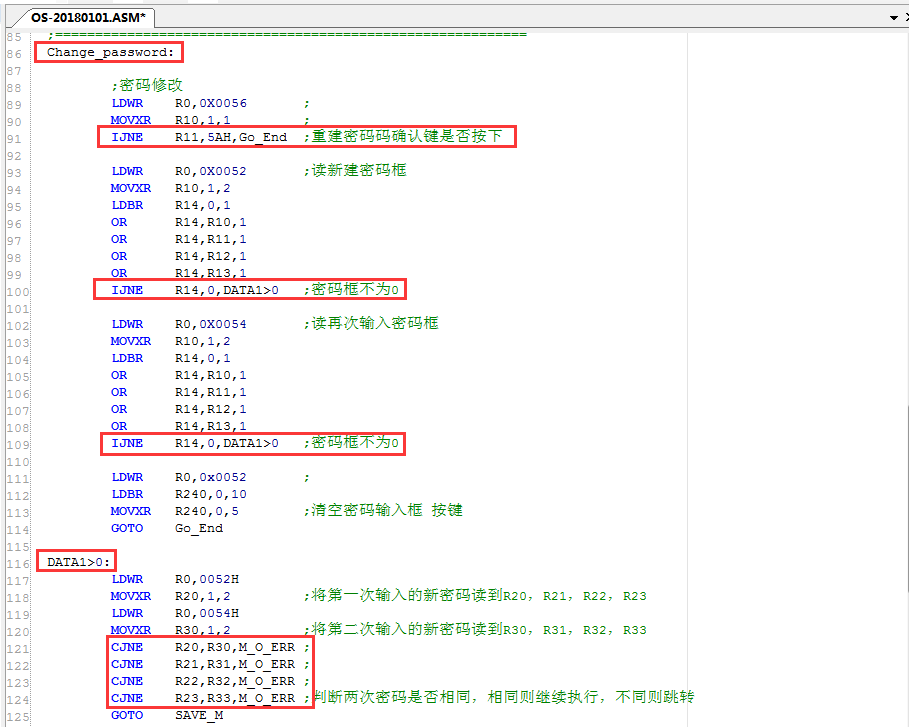Open the tab list dropdown arrow
The height and width of the screenshot is (727, 909).
893,18
